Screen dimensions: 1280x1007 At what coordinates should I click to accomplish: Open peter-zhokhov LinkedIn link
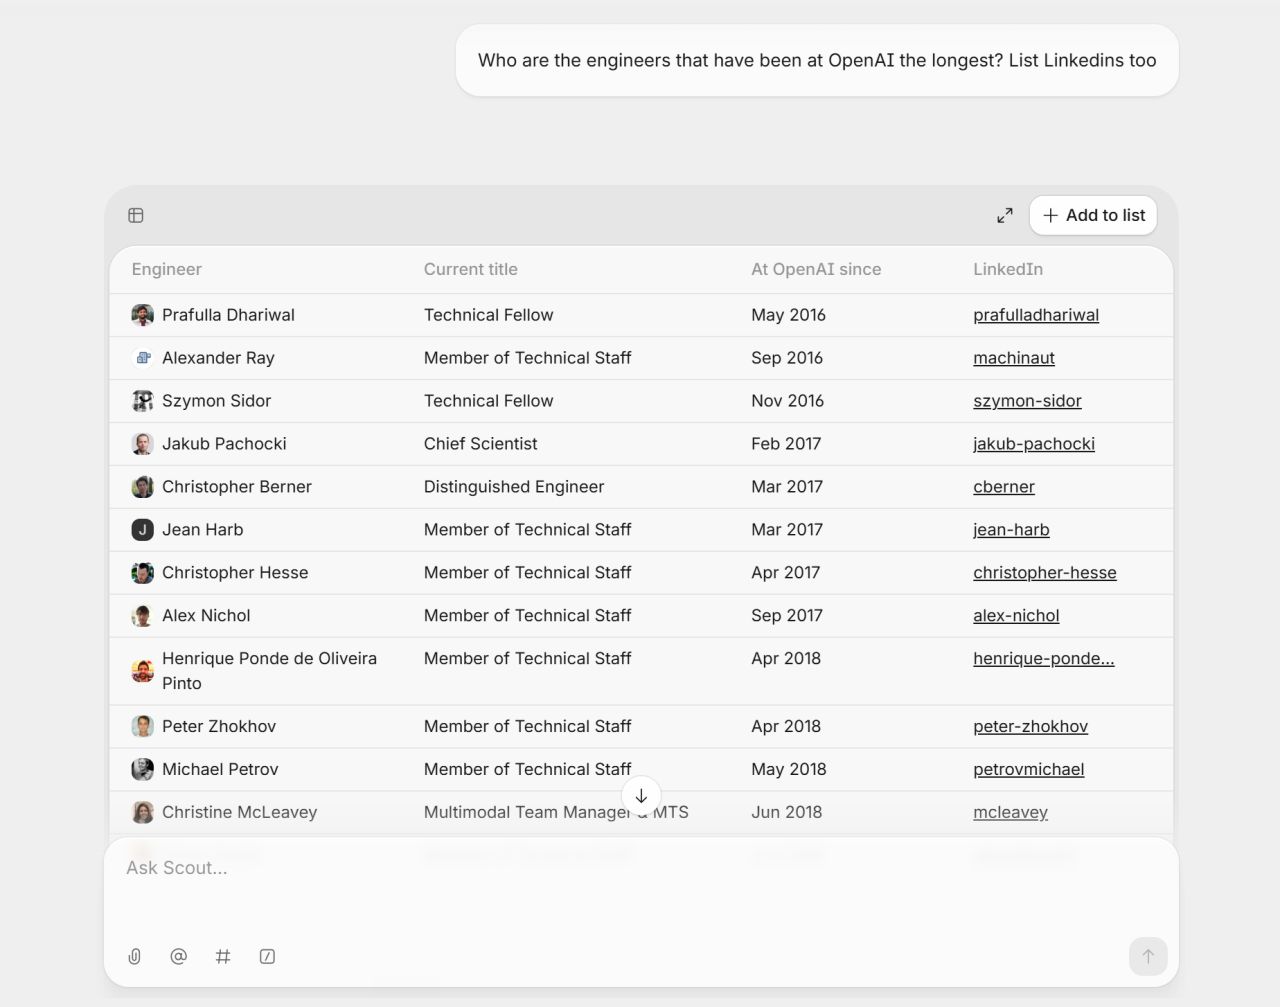pos(1030,727)
